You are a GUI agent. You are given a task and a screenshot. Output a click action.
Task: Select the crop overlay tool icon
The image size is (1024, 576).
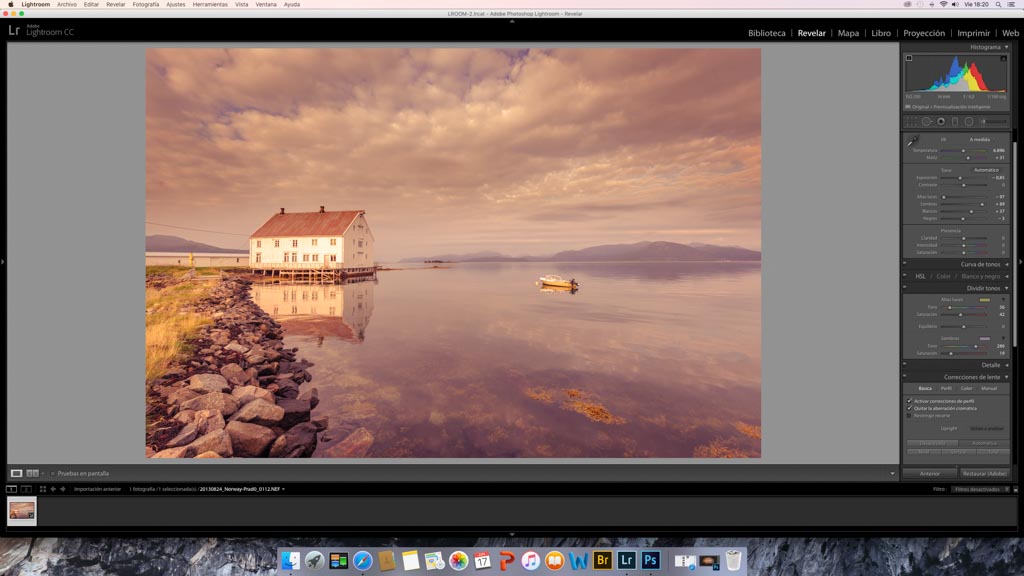pos(911,122)
